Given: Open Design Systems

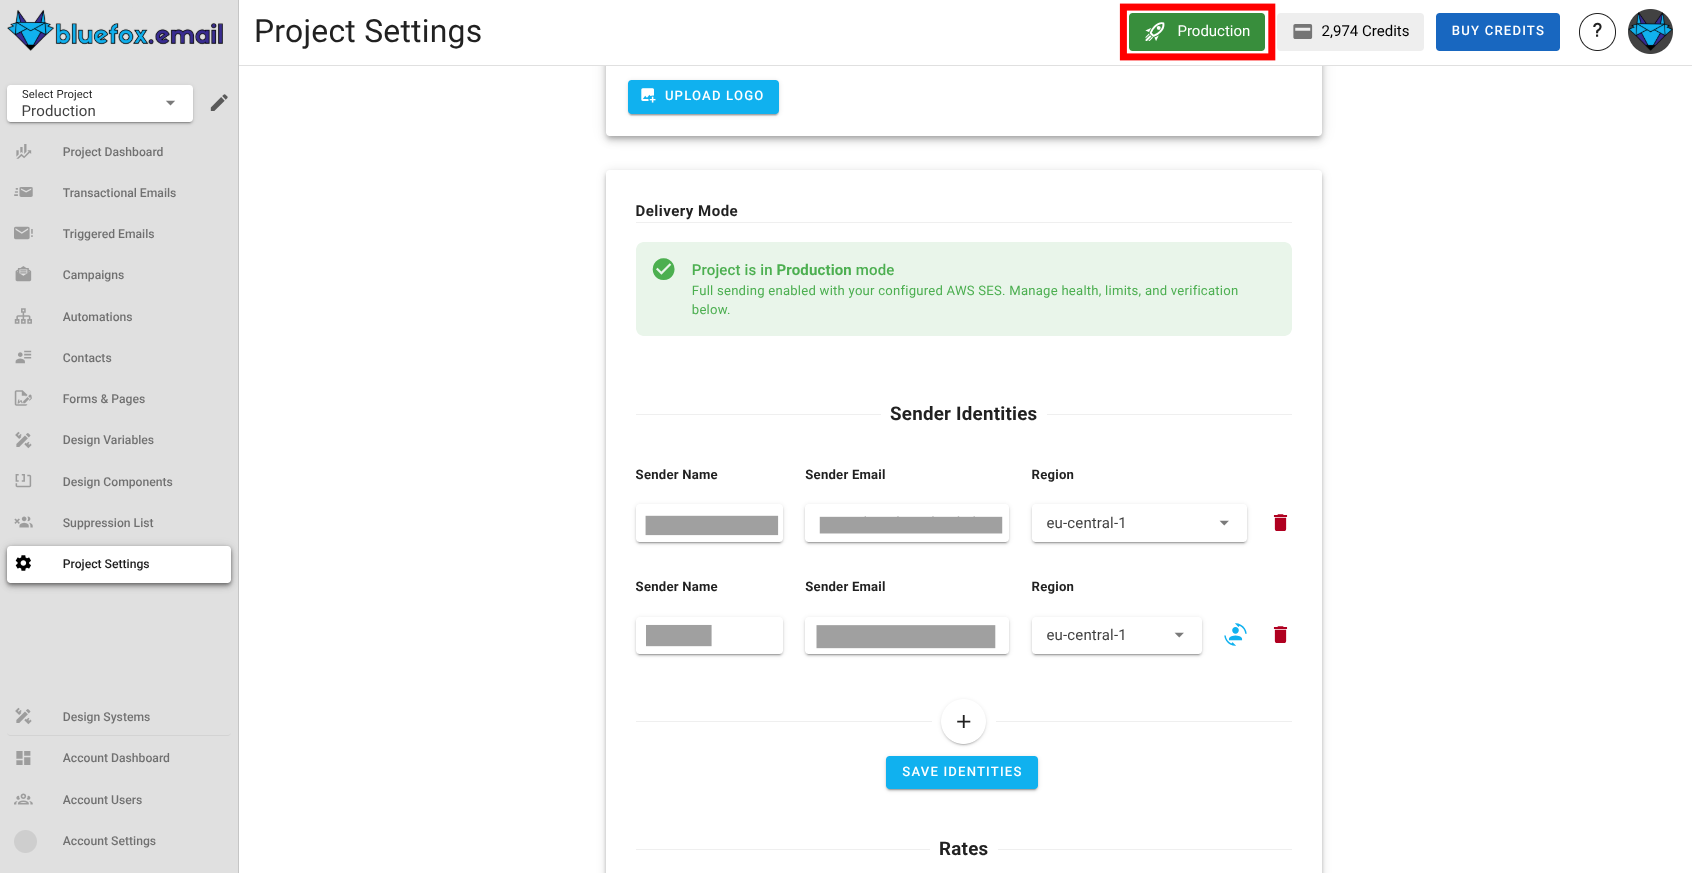Looking at the screenshot, I should [x=106, y=717].
